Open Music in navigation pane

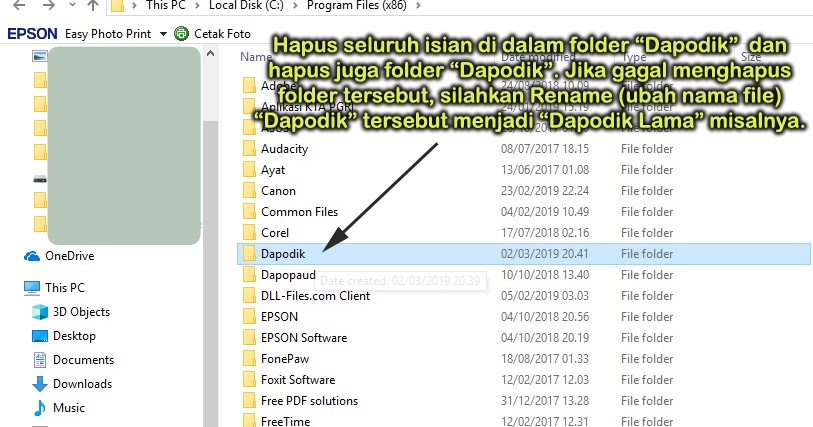click(68, 408)
